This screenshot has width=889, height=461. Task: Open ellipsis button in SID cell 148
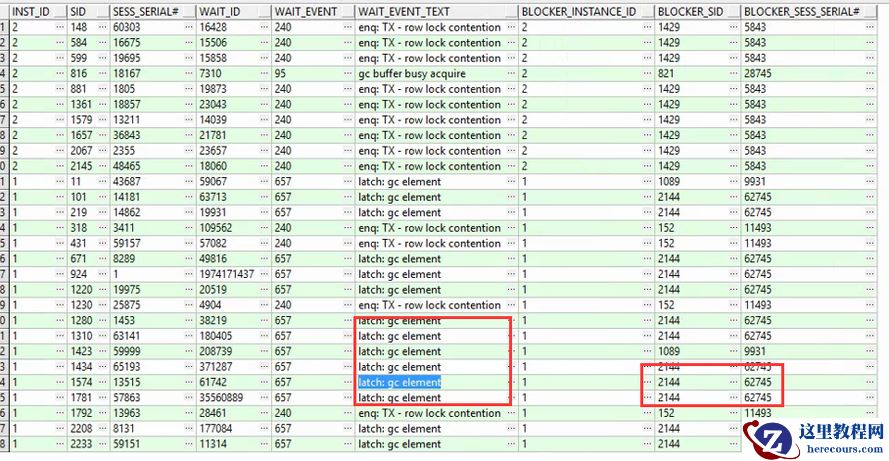[x=103, y=27]
